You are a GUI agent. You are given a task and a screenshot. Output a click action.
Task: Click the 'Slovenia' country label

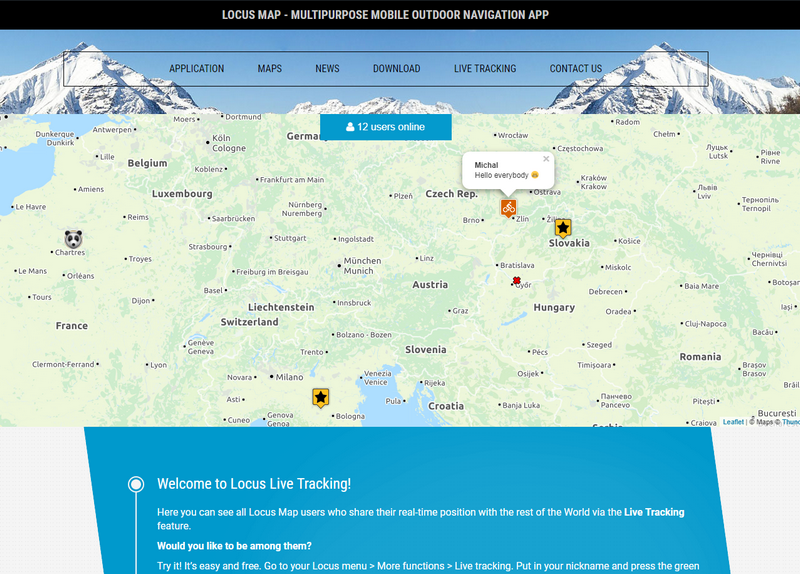pyautogui.click(x=426, y=350)
